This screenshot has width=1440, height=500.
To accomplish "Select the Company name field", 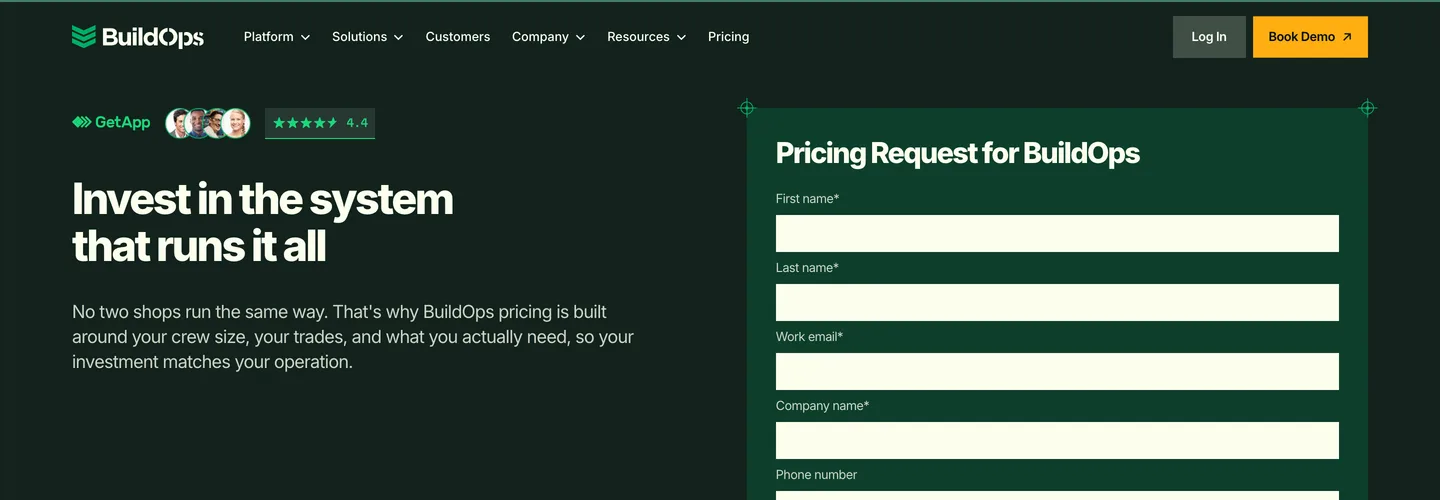I will 1057,440.
